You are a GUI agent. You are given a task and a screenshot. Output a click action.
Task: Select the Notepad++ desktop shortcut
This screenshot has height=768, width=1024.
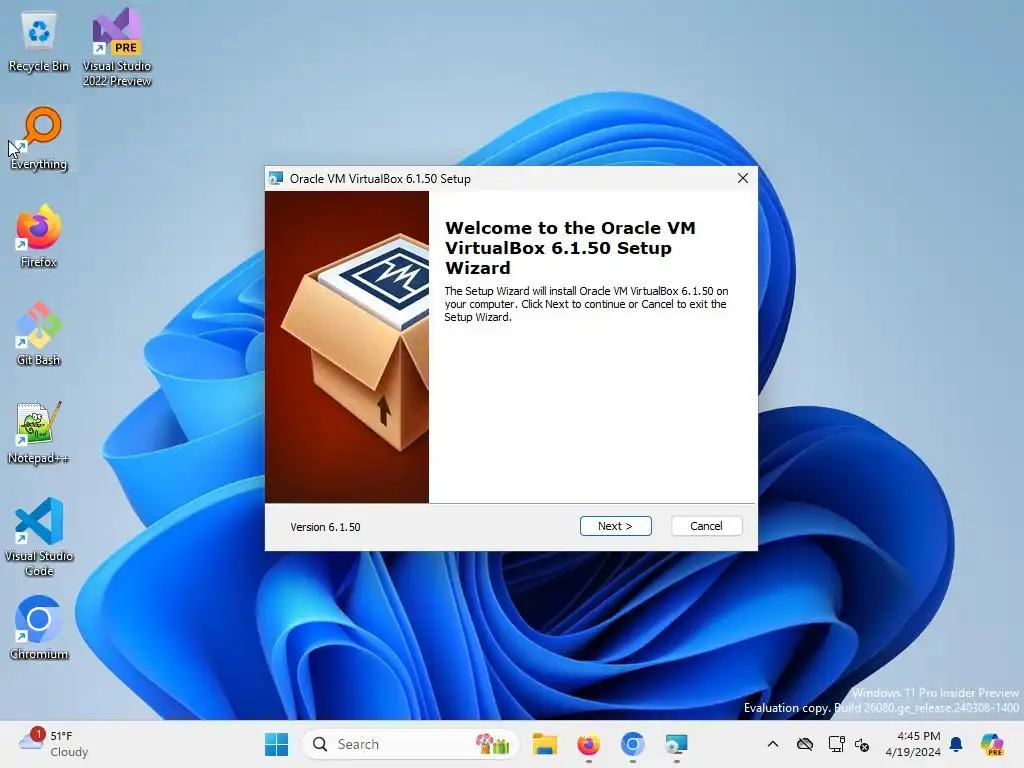coord(39,432)
